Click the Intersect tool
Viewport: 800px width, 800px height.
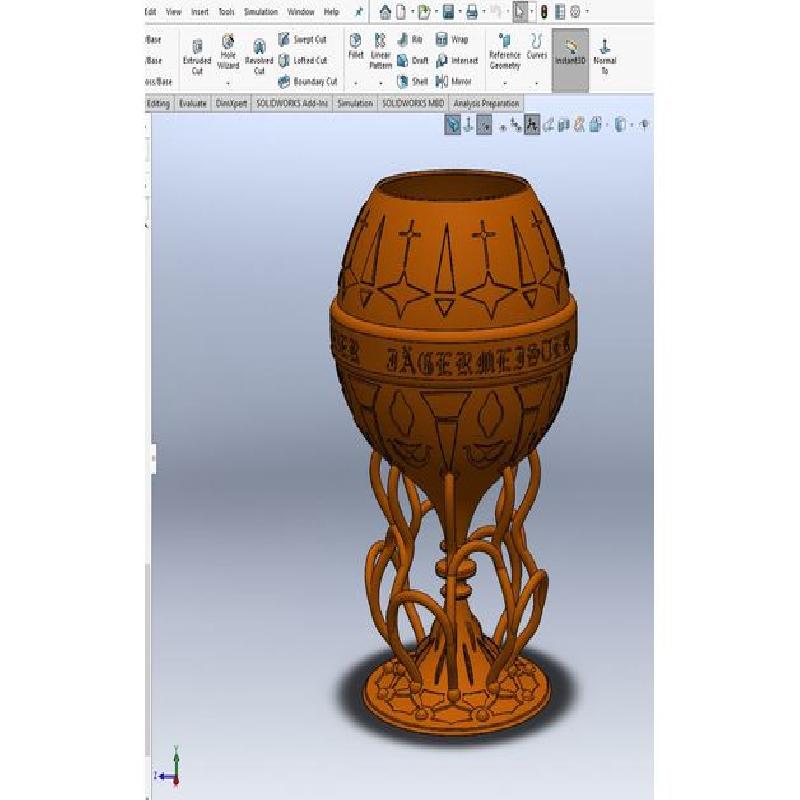457,61
